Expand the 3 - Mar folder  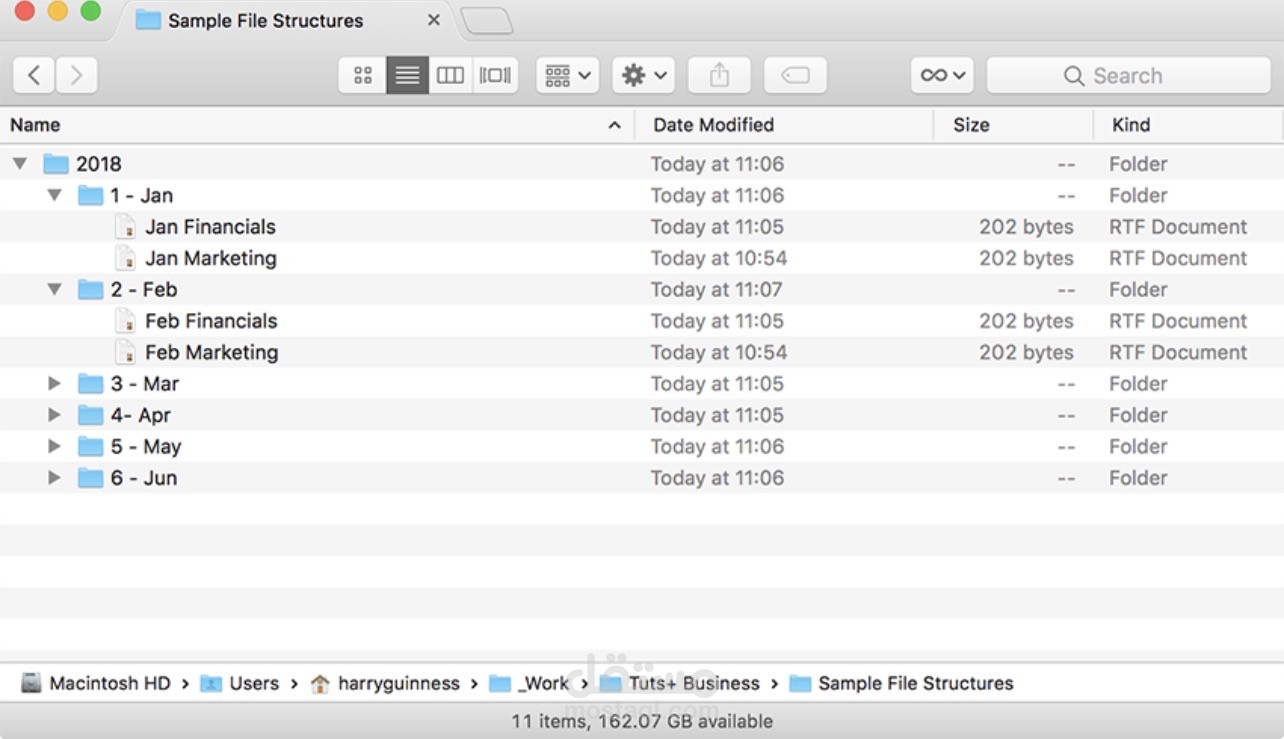click(x=54, y=384)
